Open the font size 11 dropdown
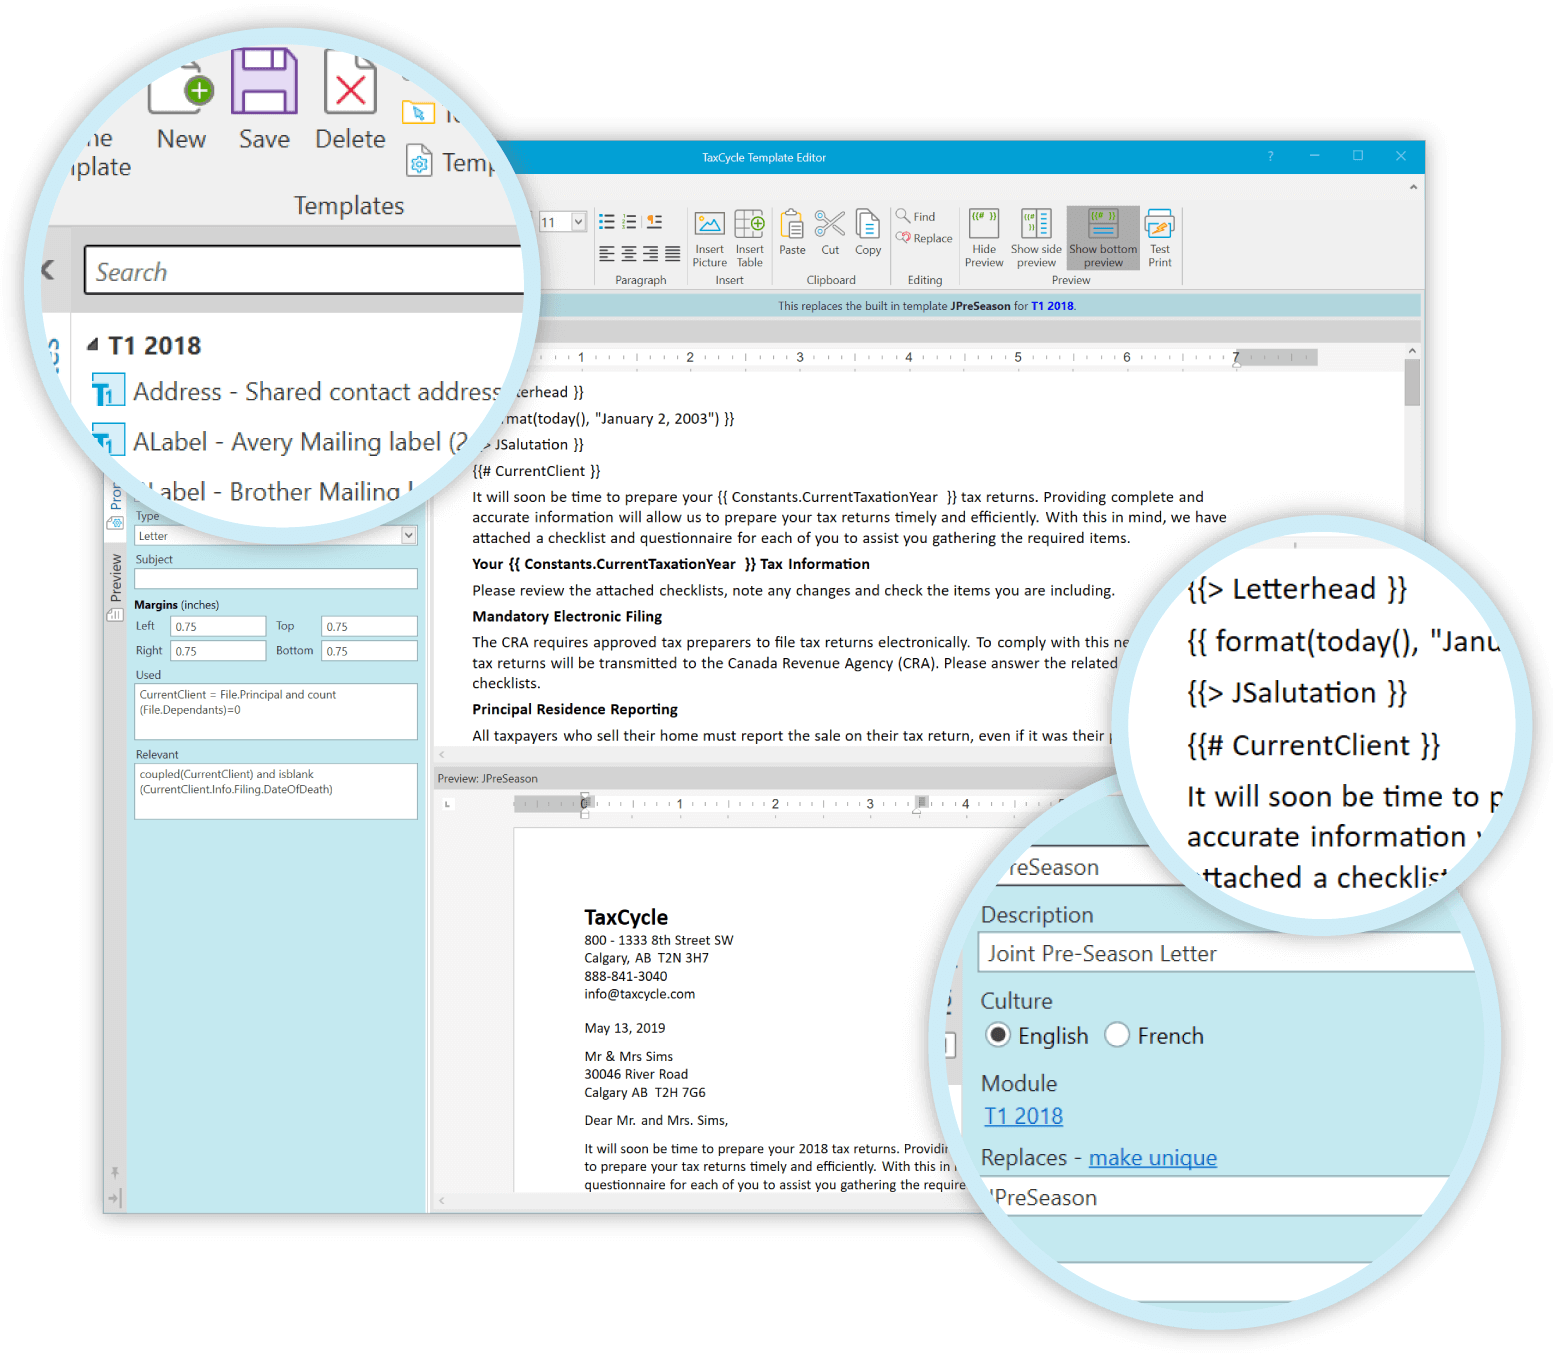The image size is (1553, 1353). coord(578,222)
